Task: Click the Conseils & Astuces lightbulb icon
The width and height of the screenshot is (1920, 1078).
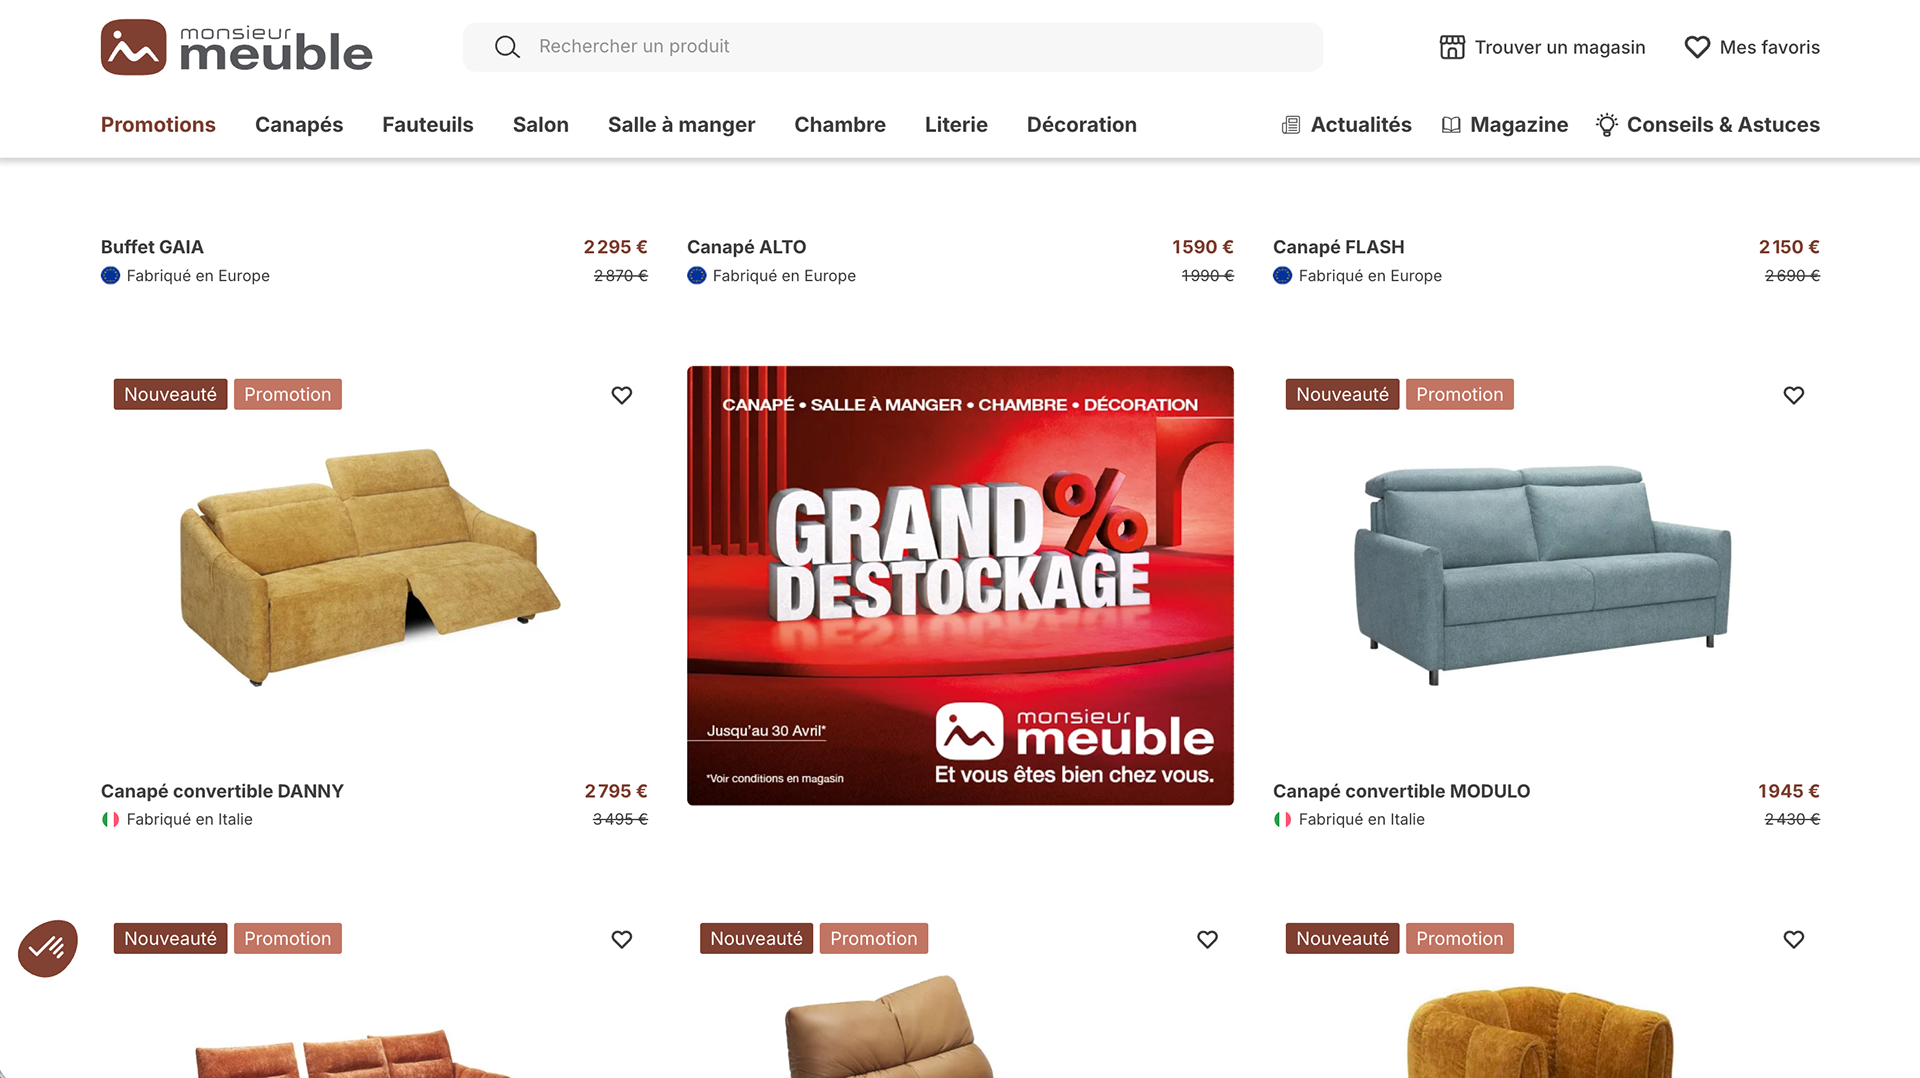Action: coord(1606,125)
